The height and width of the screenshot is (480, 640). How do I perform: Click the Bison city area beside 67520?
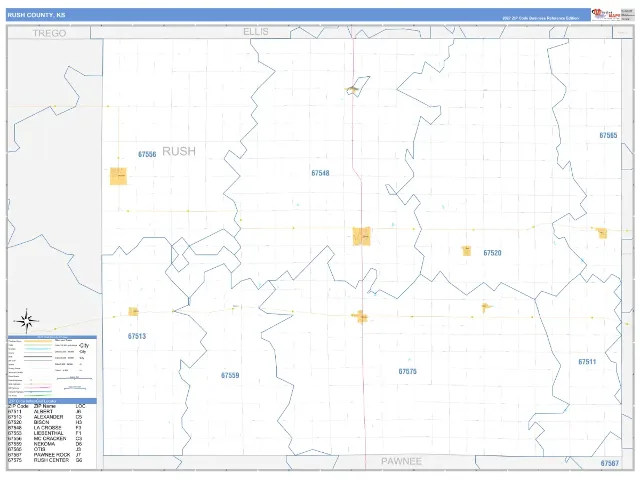(467, 251)
